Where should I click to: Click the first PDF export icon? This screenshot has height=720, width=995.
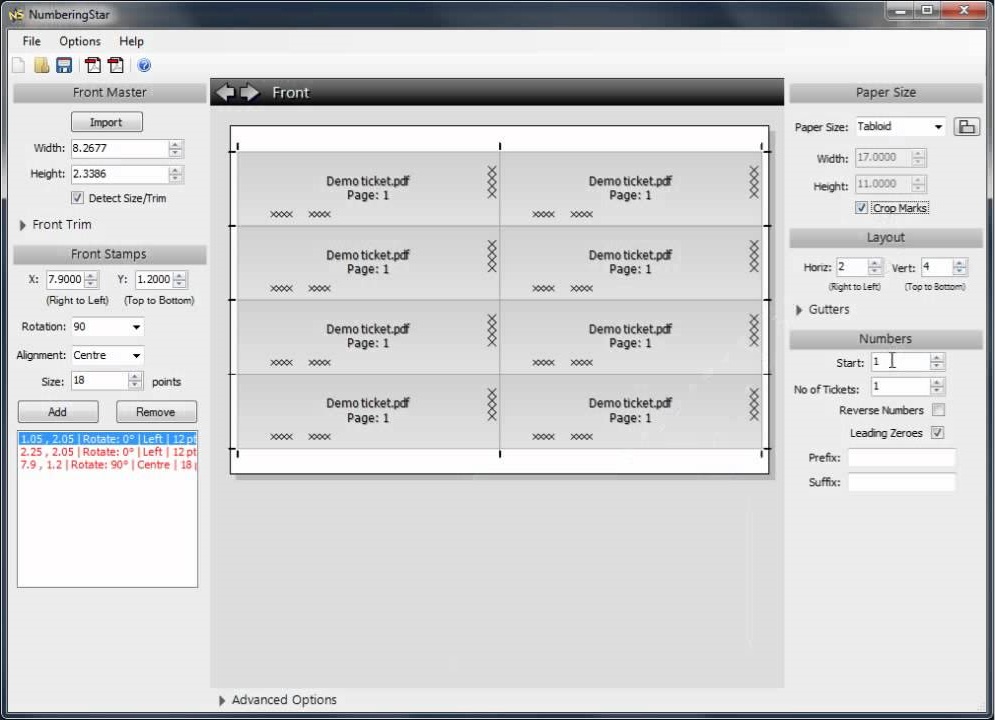coord(93,66)
